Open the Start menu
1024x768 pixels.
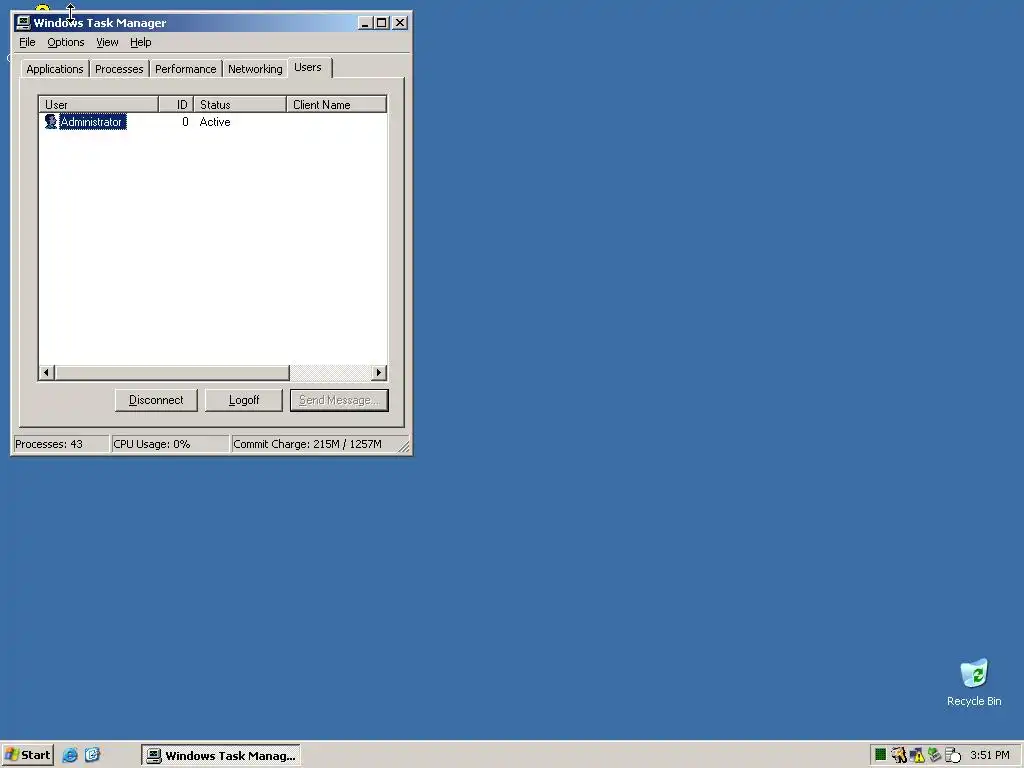coord(27,756)
